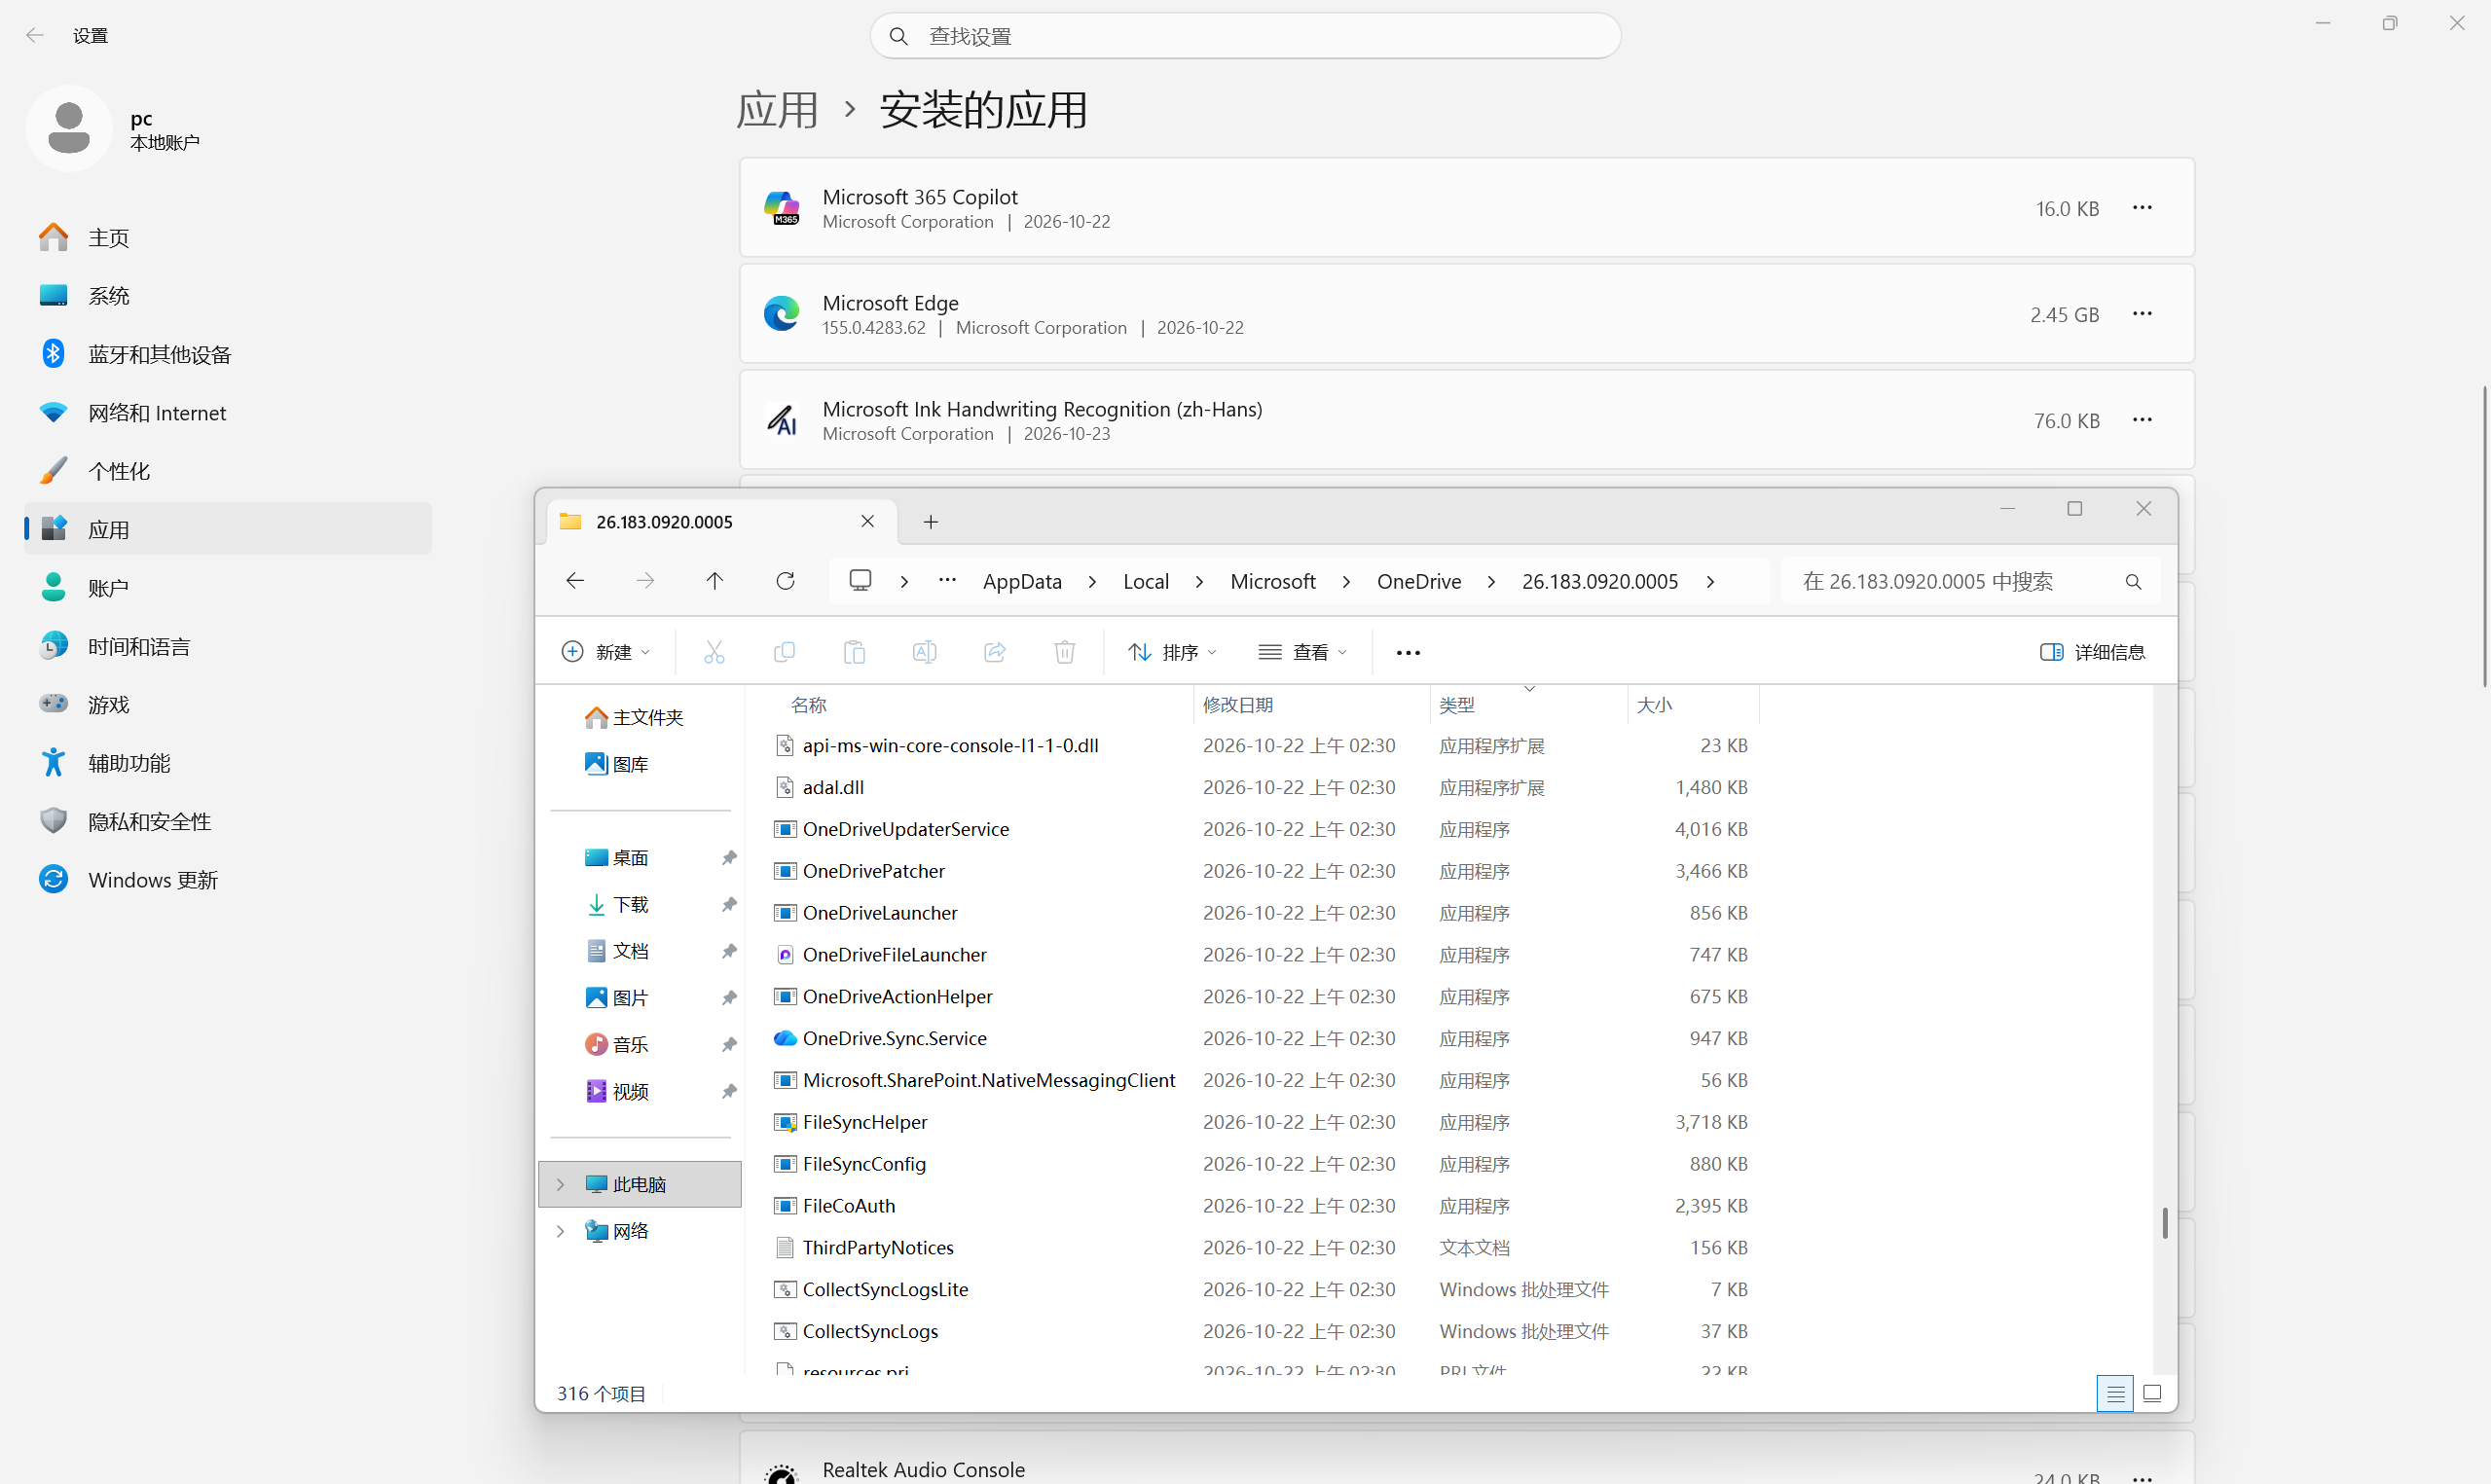The height and width of the screenshot is (1484, 2491).
Task: Click the File Explorer vertical scrollbar thumb
Action: pyautogui.click(x=2165, y=1223)
